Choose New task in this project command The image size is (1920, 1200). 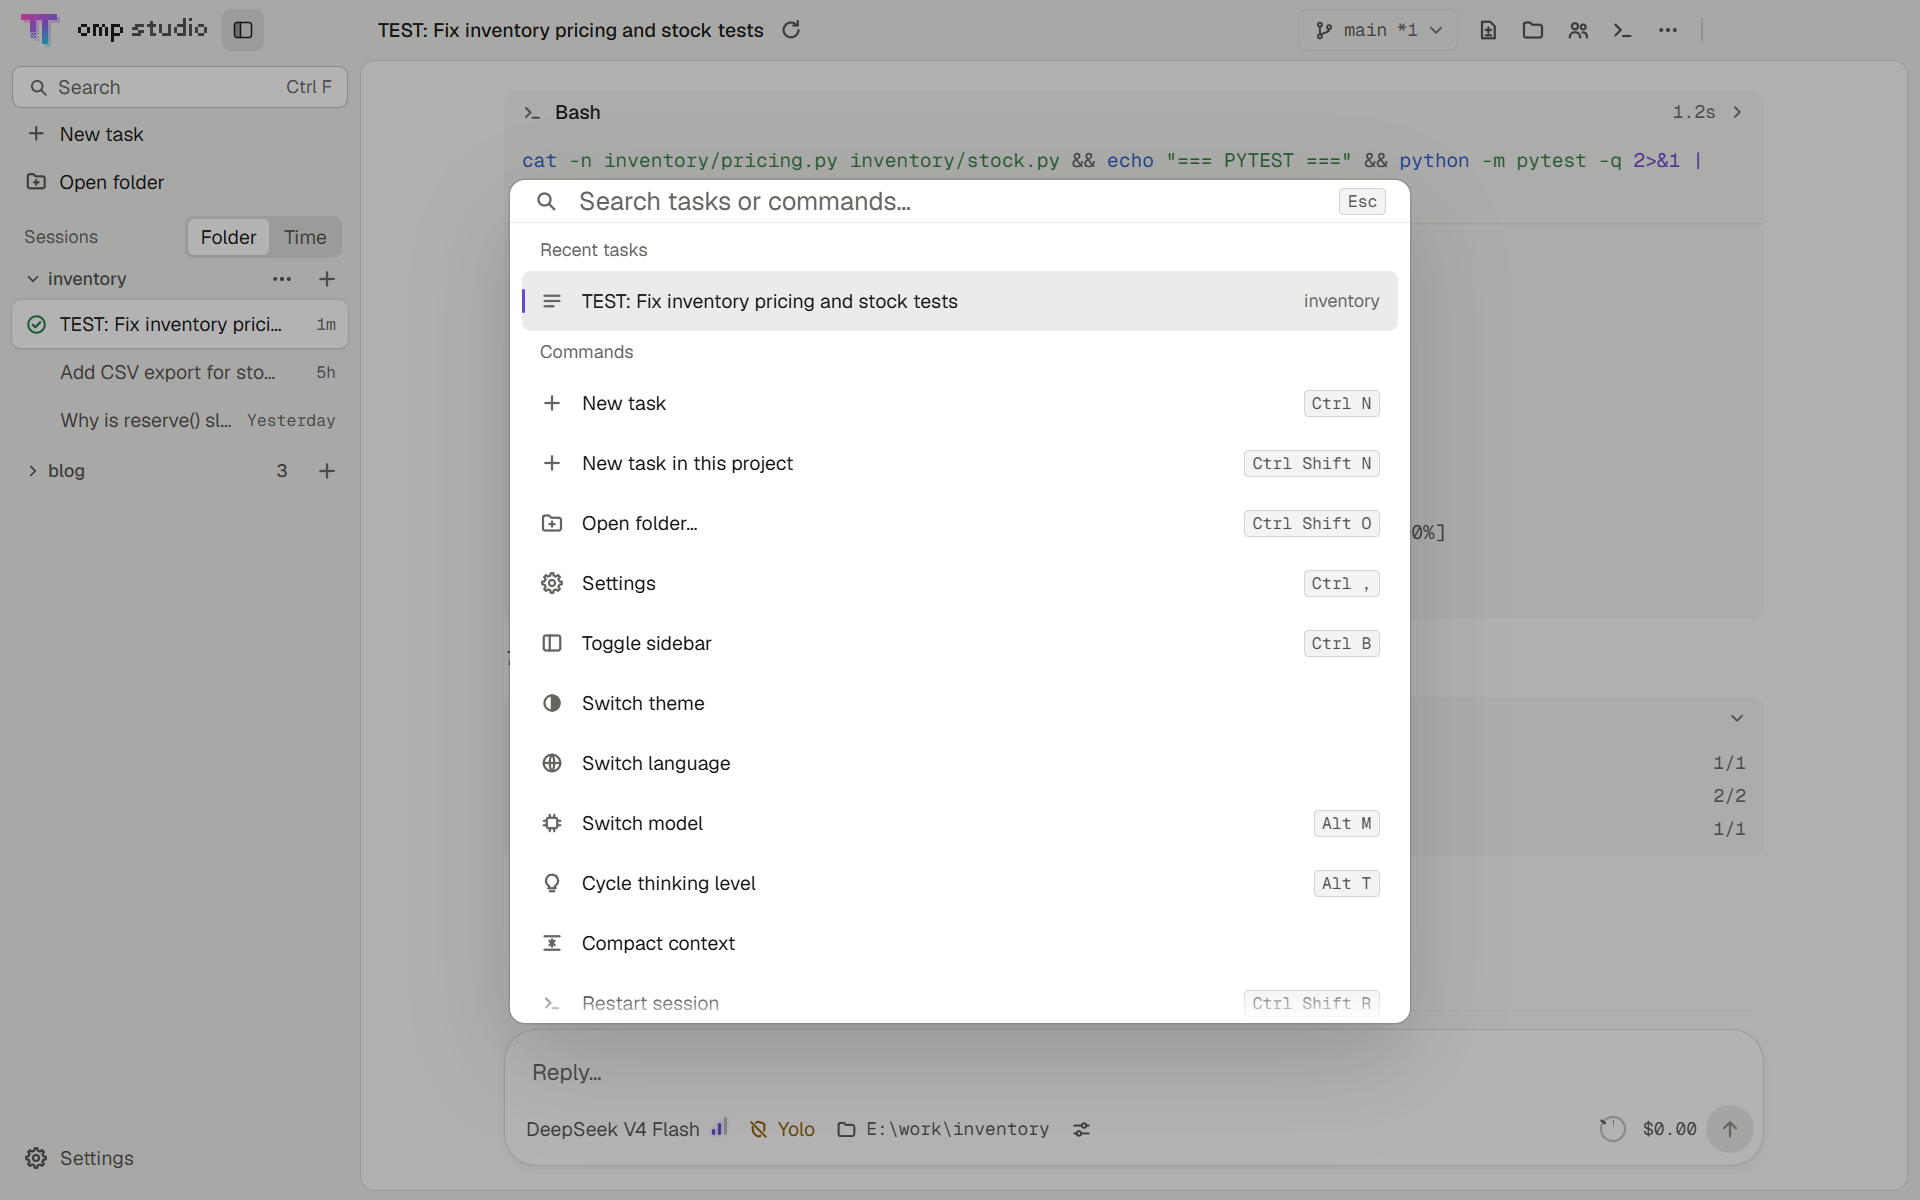960,463
